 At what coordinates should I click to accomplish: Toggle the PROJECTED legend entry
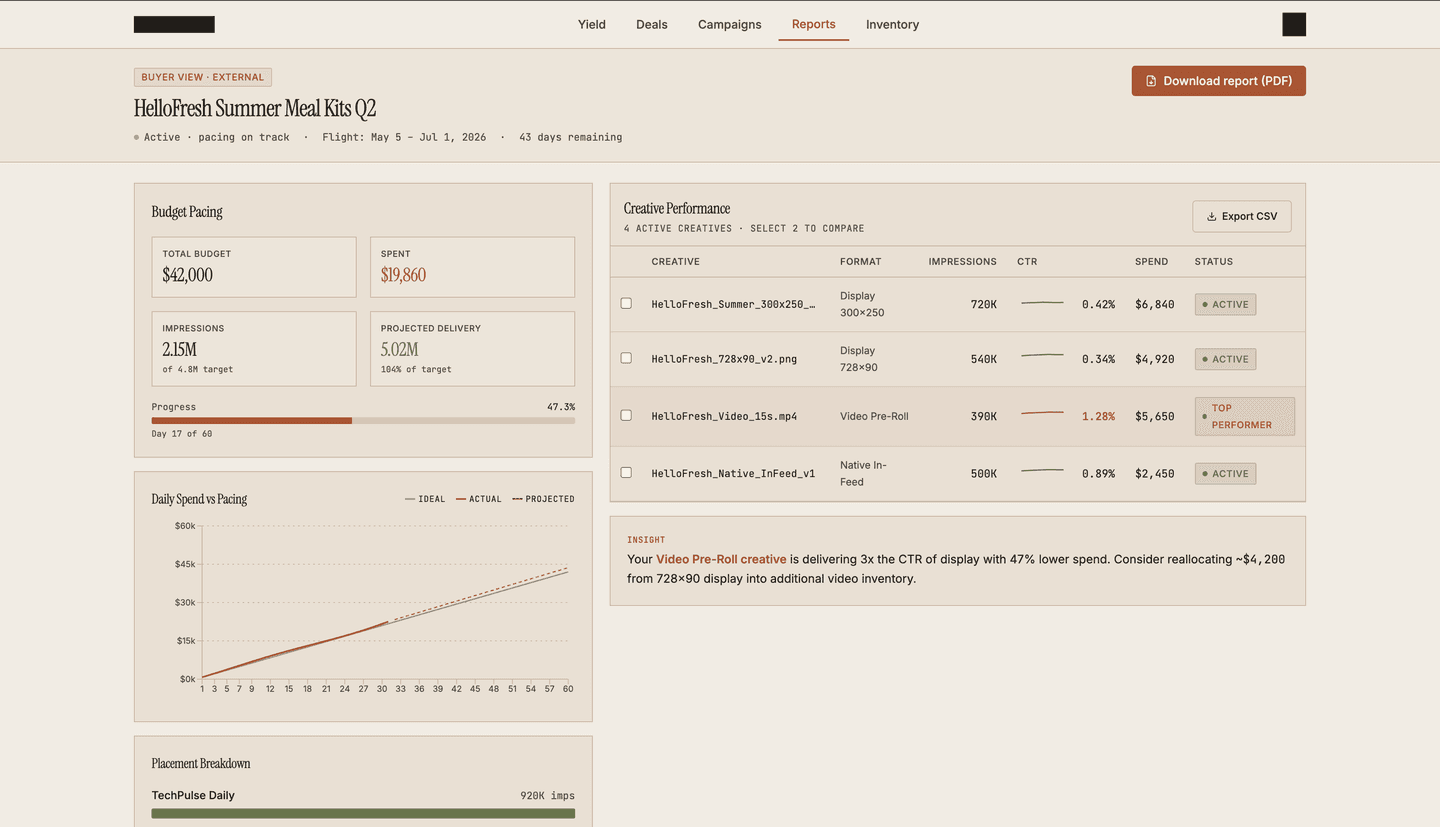pos(543,498)
